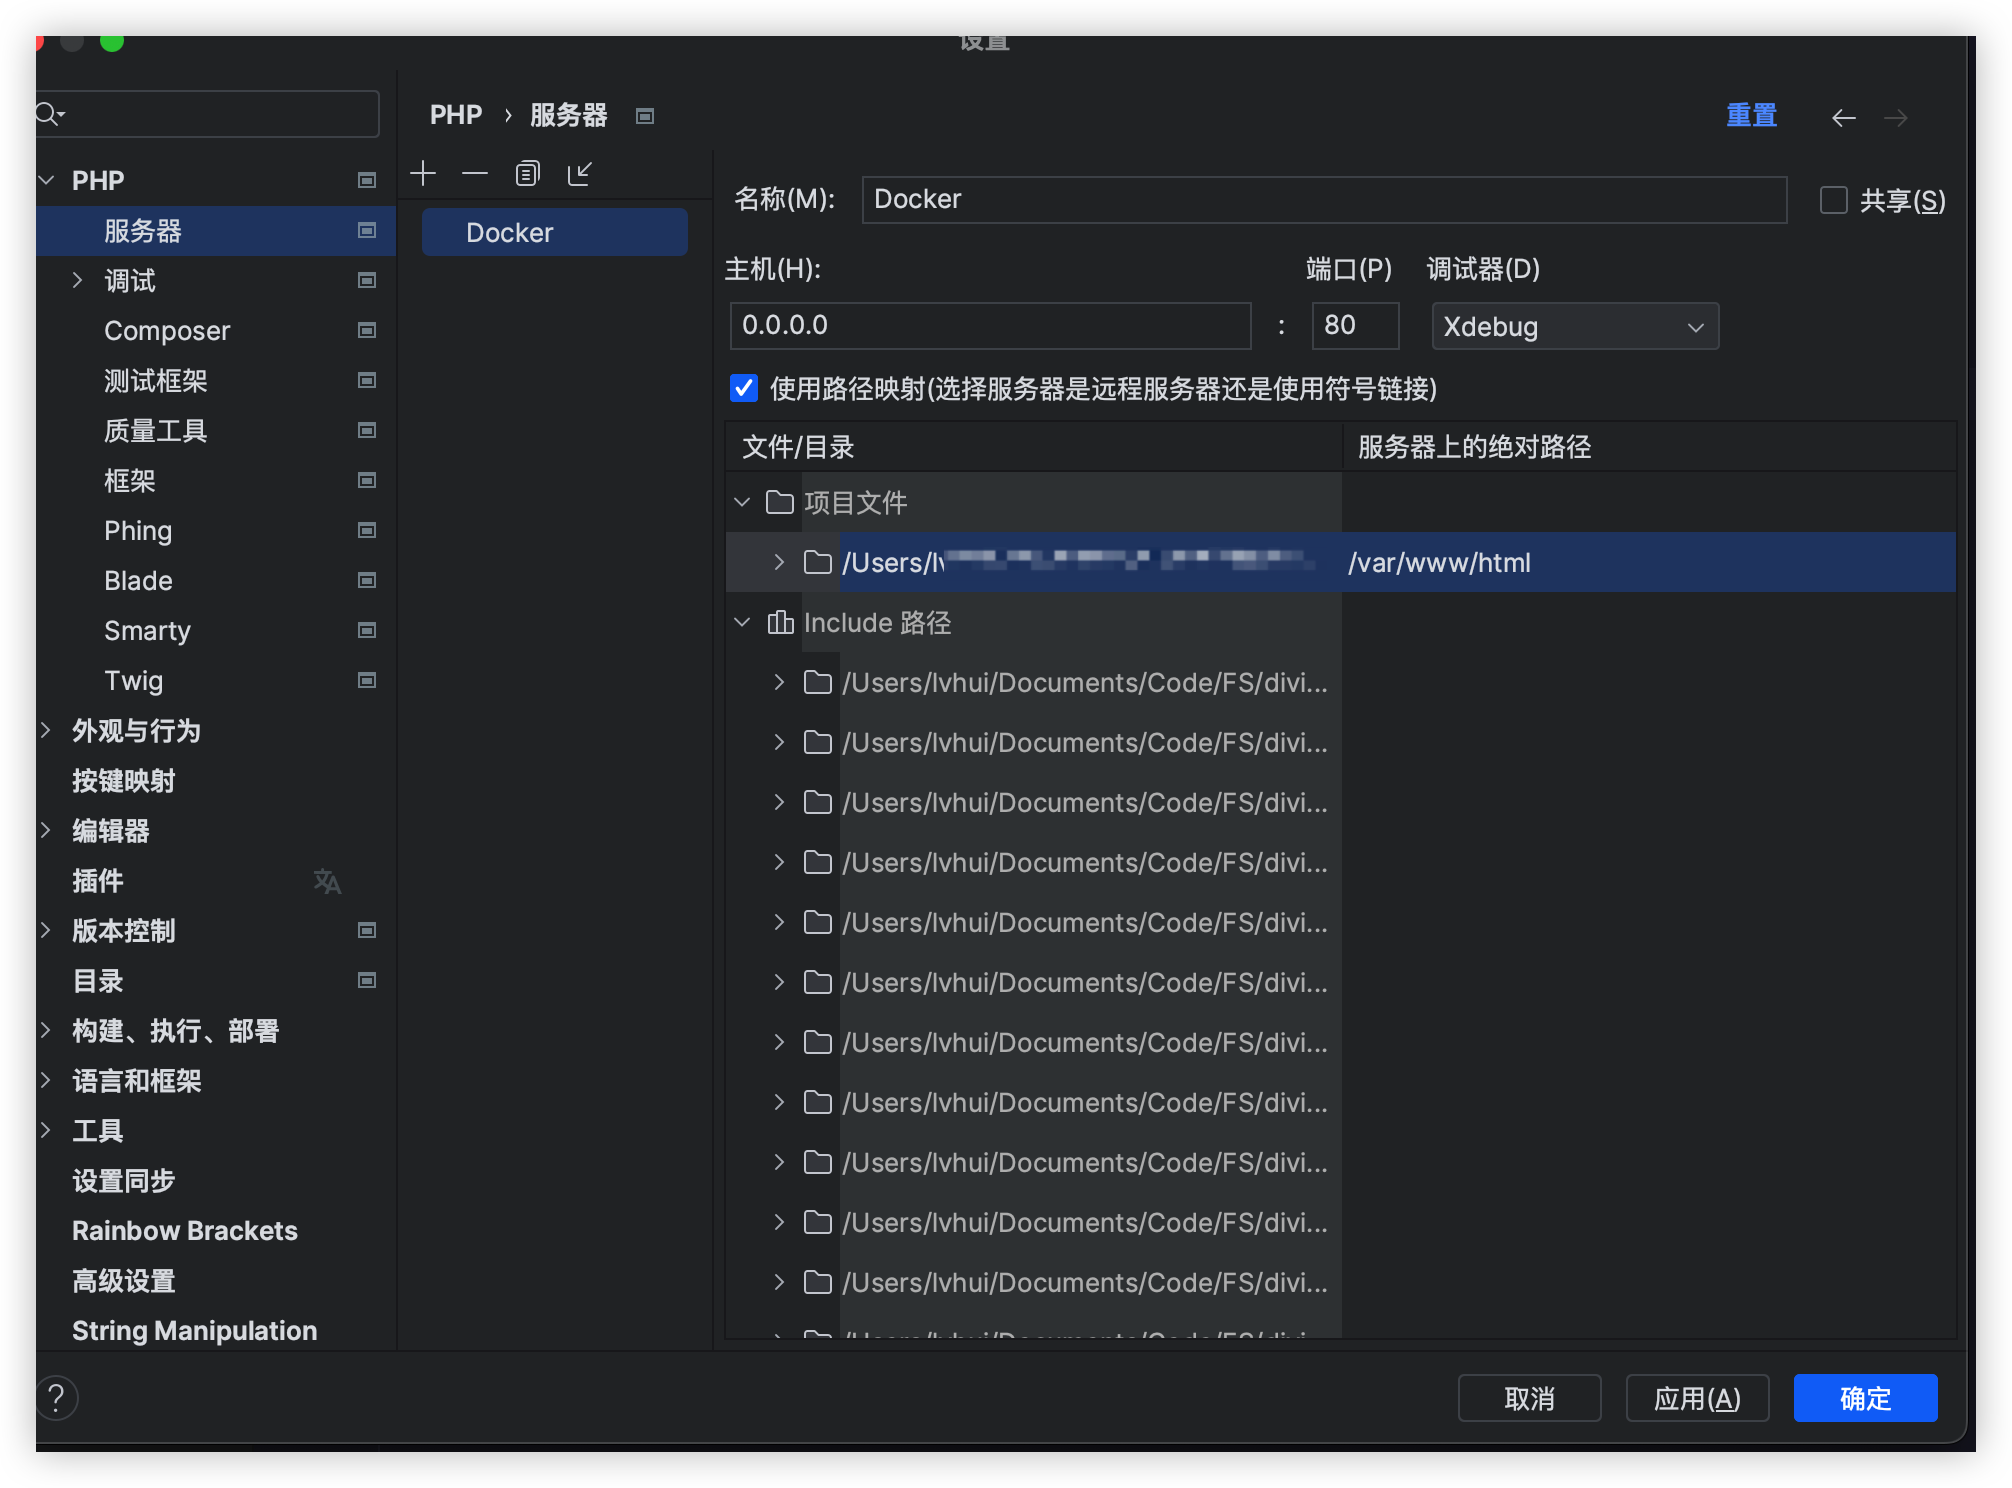Screen dimensions: 2012x1488
Task: Click project-level icon beside Composer
Action: pos(367,330)
